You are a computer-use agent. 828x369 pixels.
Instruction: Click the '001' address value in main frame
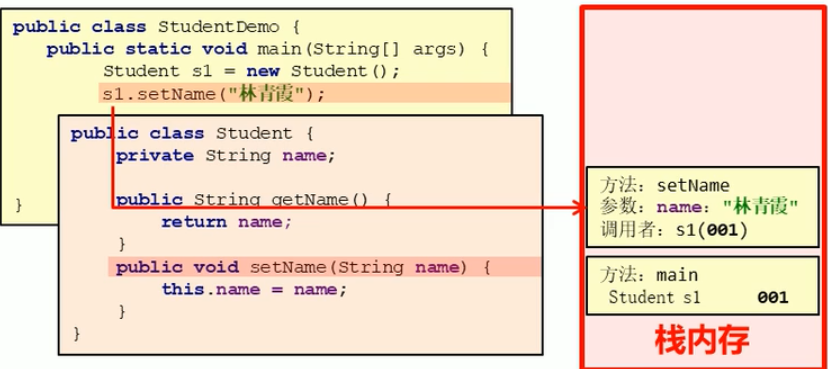773,297
